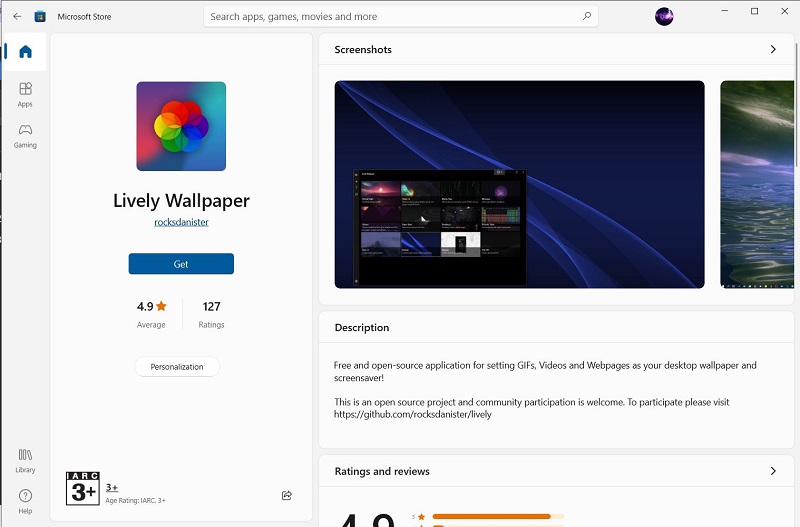
Task: Click the 5-star rating bar
Action: pyautogui.click(x=498, y=517)
